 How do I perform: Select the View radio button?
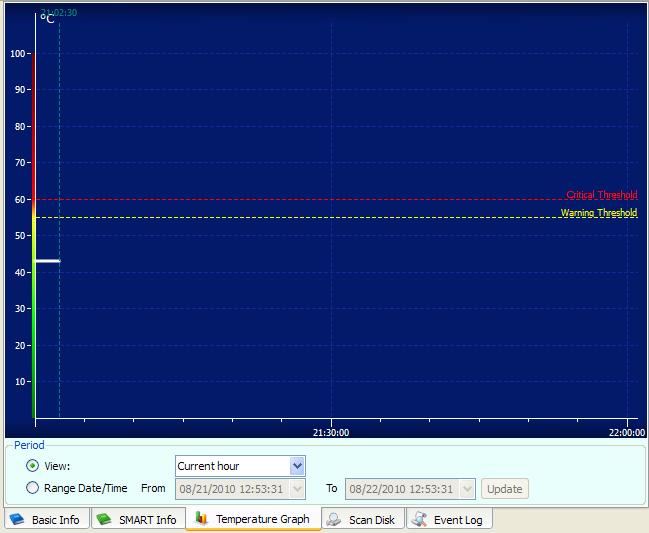(32, 466)
